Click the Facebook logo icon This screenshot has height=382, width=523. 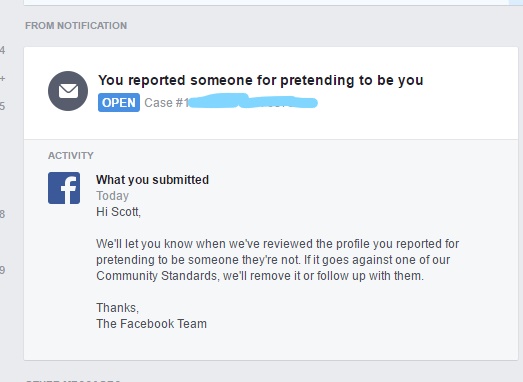point(64,188)
